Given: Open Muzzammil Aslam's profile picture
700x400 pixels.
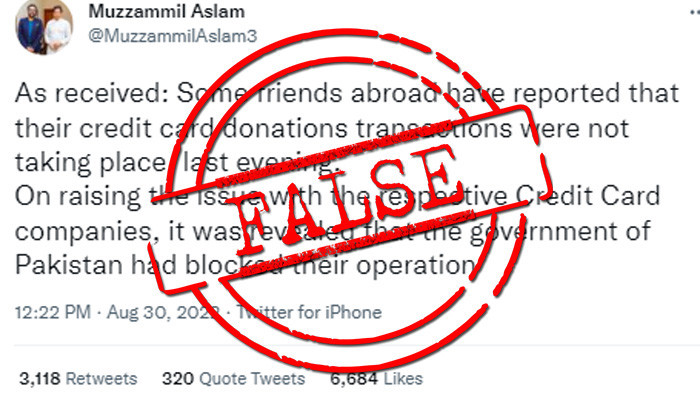Looking at the screenshot, I should click(44, 26).
